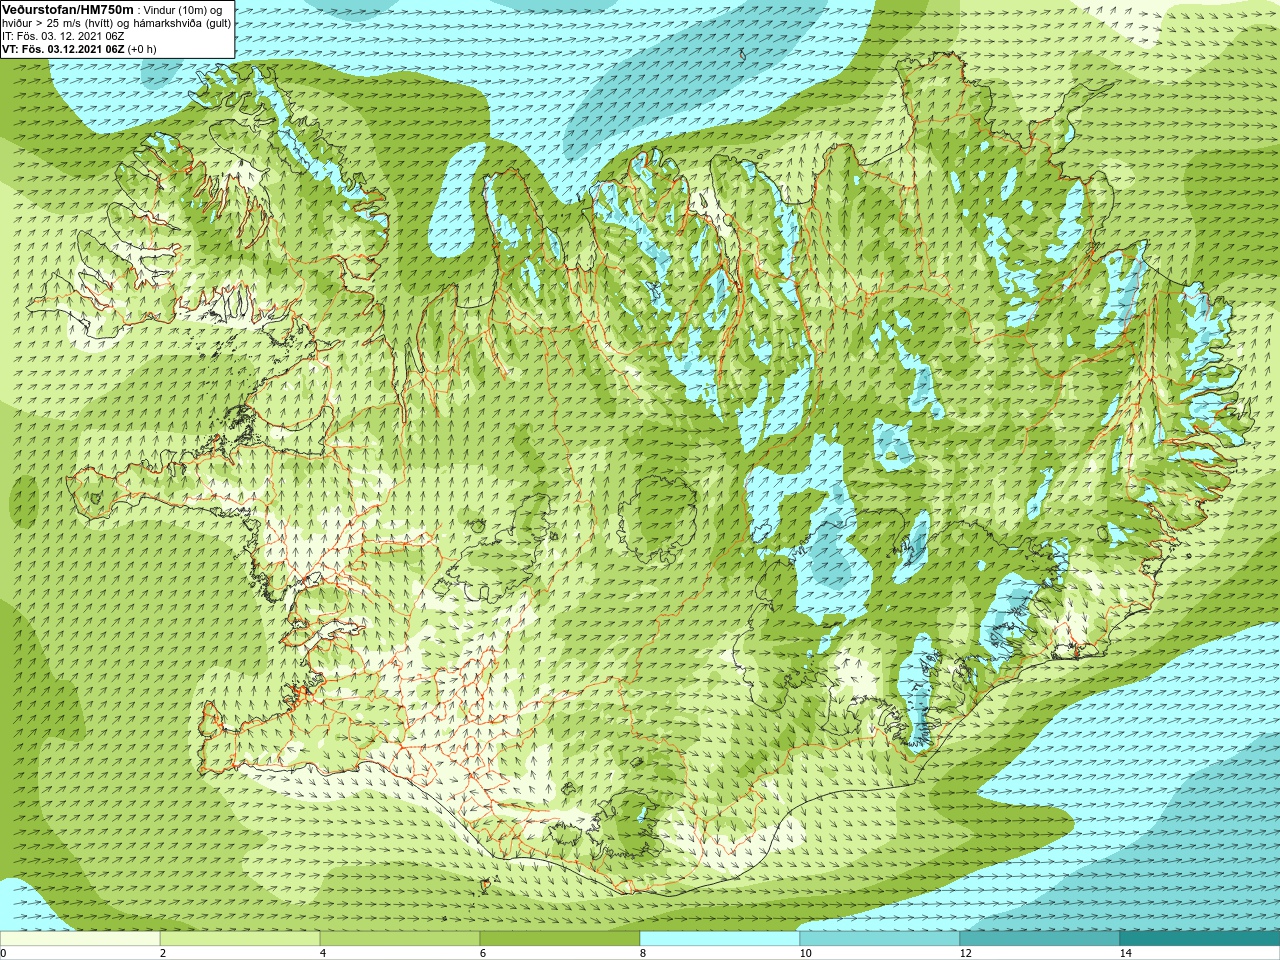
Task: Click the 'IT: Fös. 03. 12. 2021 06Z' line
Action: tap(63, 35)
